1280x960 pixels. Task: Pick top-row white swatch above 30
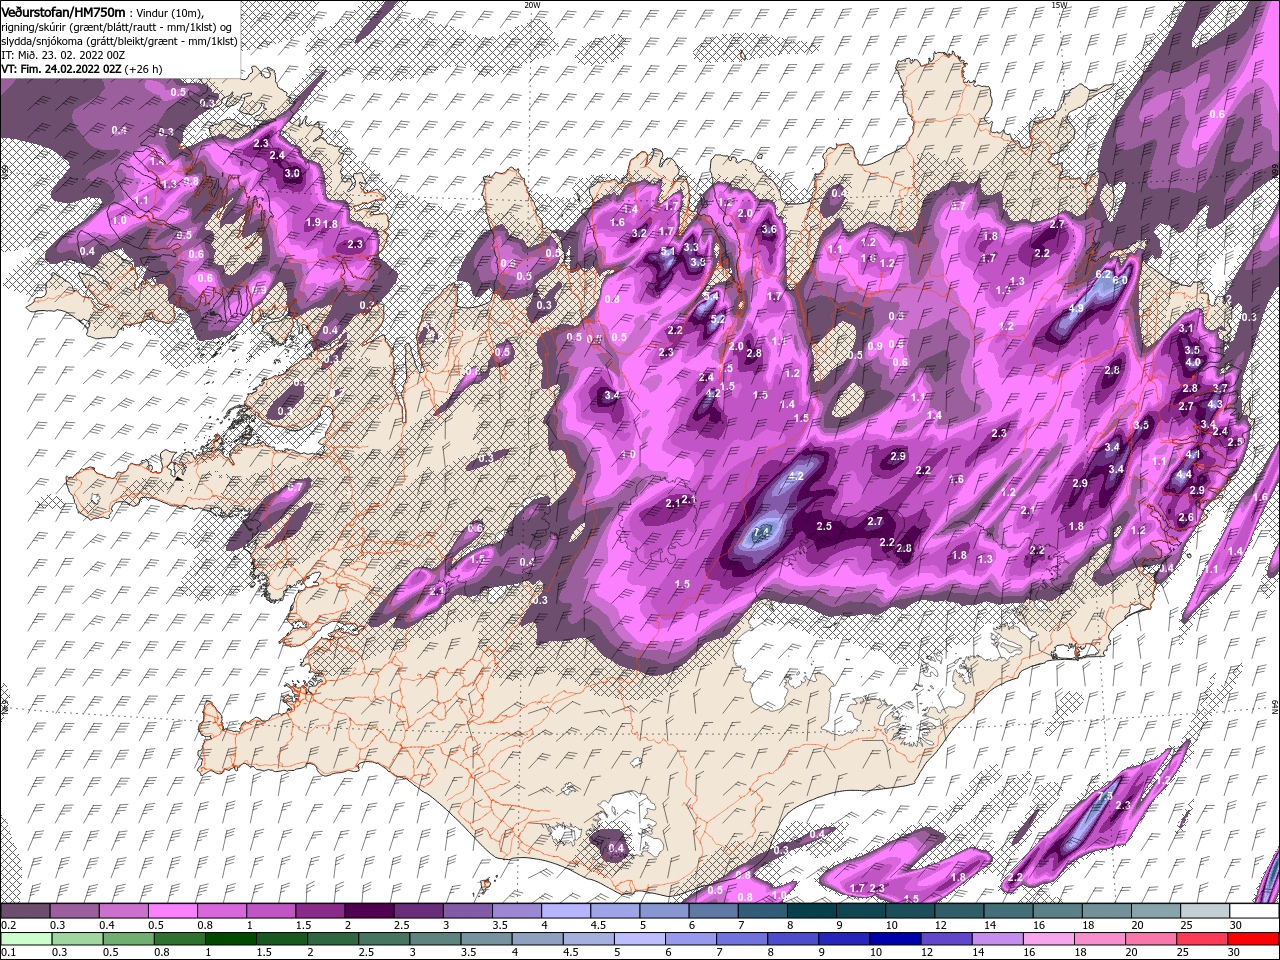pyautogui.click(x=1255, y=911)
